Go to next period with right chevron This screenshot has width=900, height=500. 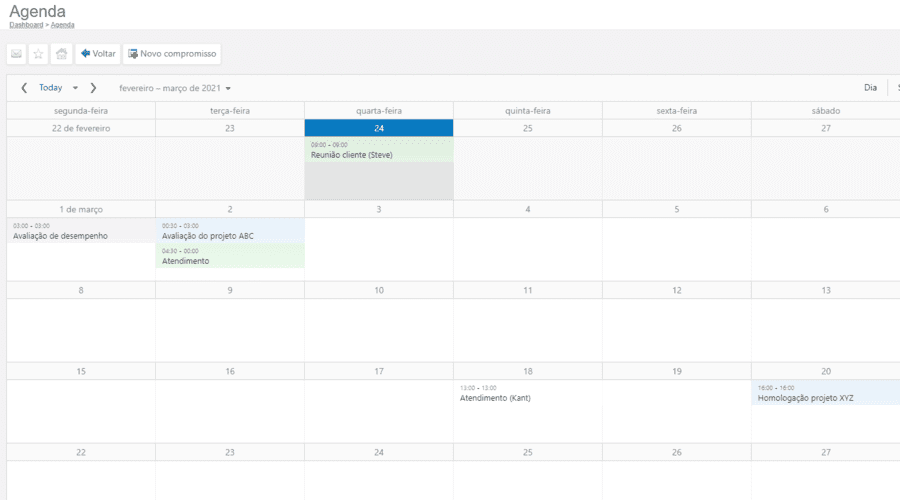[93, 88]
